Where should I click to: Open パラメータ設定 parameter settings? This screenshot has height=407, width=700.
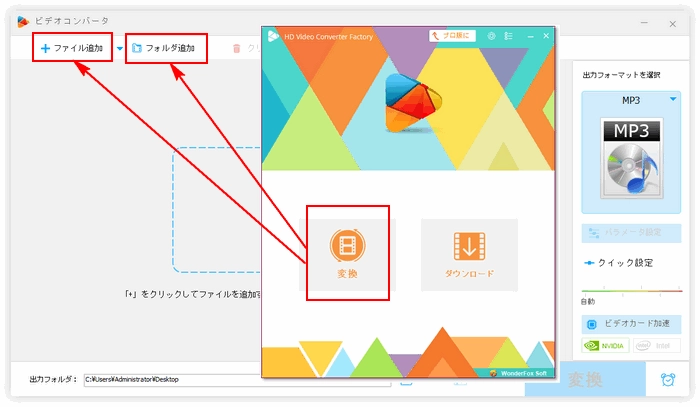point(631,233)
